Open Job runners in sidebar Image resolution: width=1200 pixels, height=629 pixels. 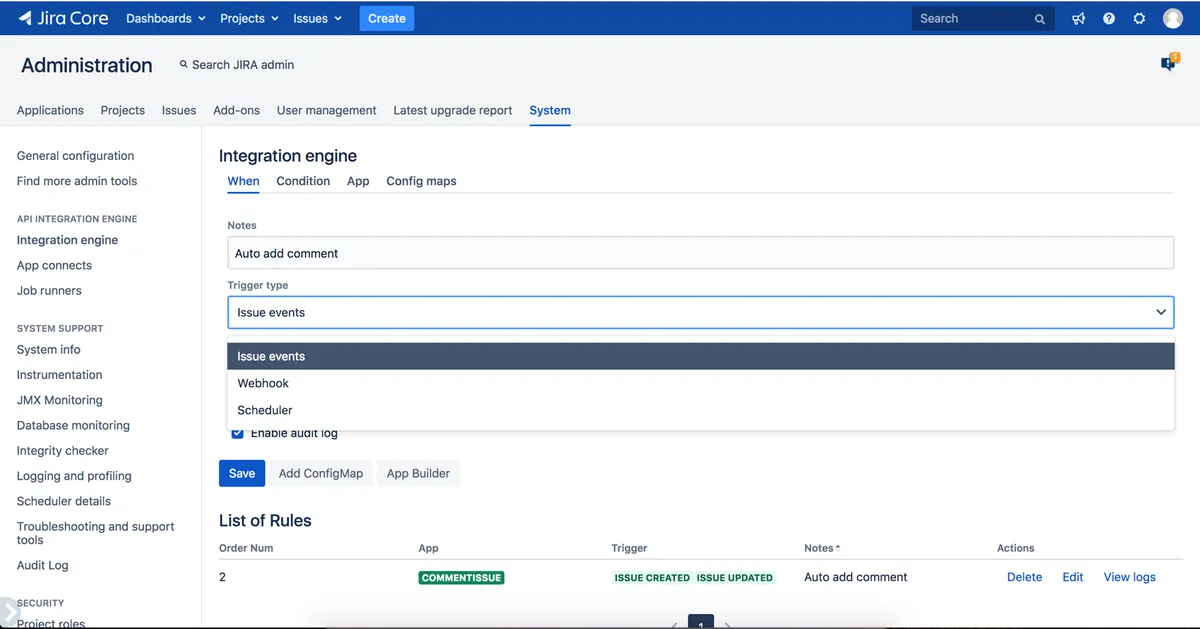[x=49, y=291]
